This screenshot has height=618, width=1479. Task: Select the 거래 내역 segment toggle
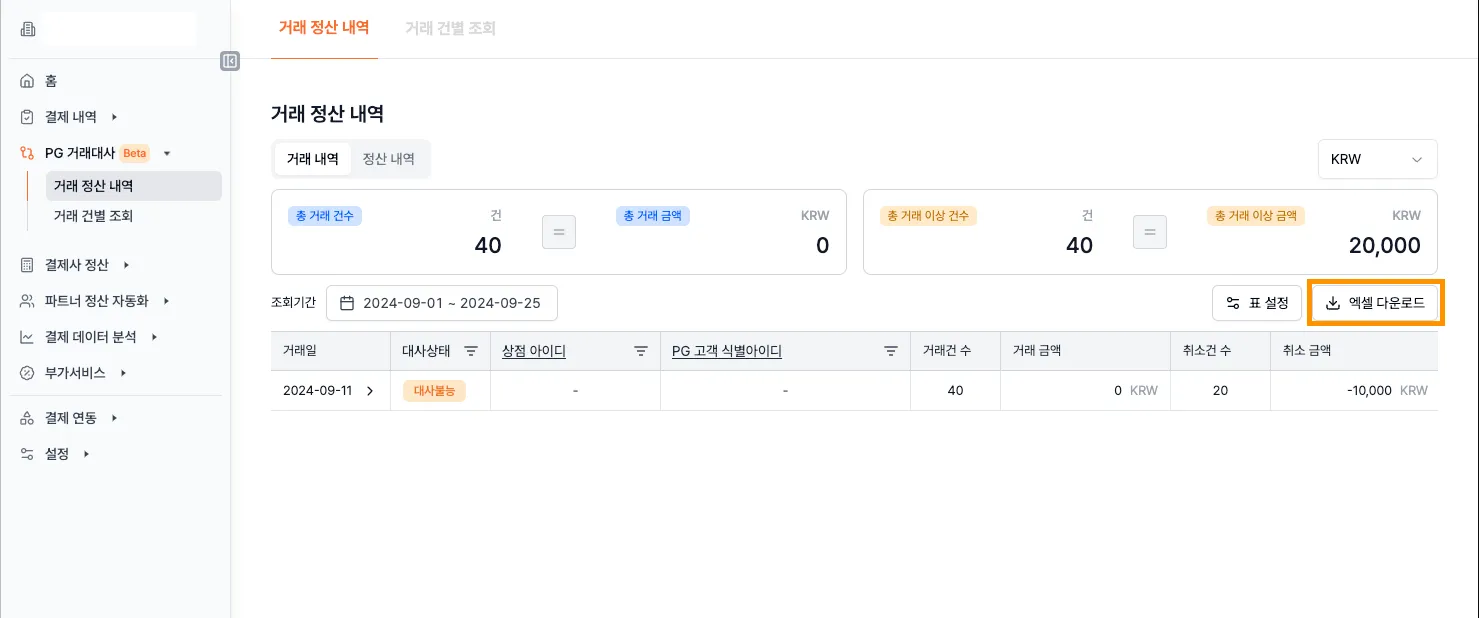[x=313, y=159]
